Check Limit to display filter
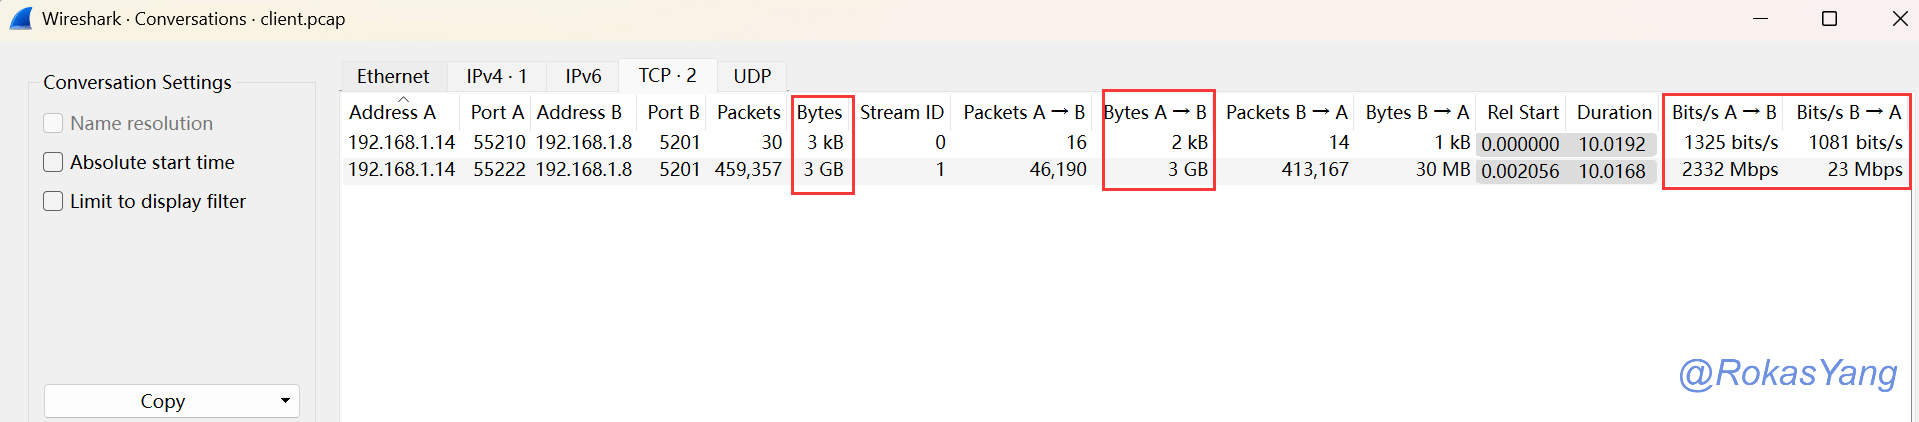1919x422 pixels. (54, 201)
